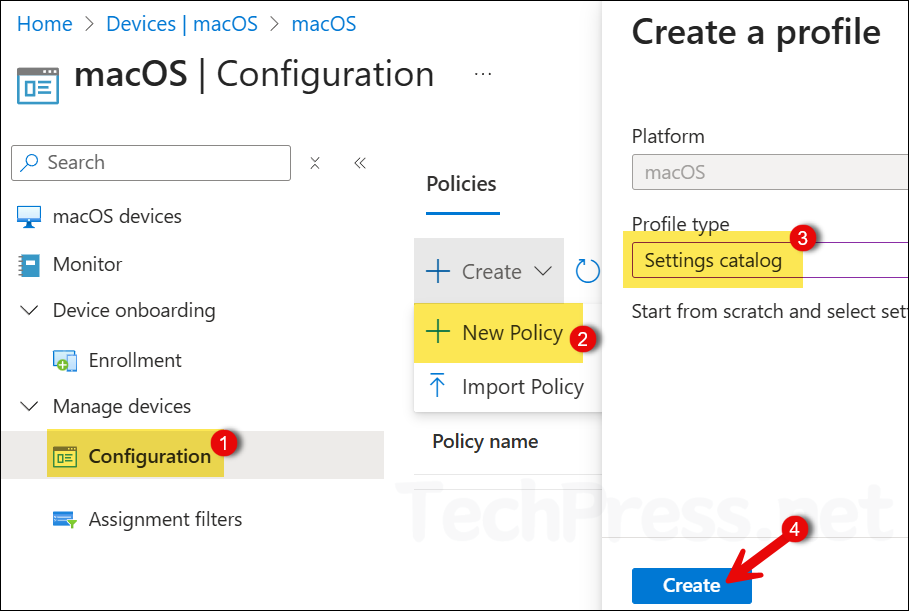Open the Create dropdown in the Policies toolbar
Viewport: 909px width, 611px height.
489,271
